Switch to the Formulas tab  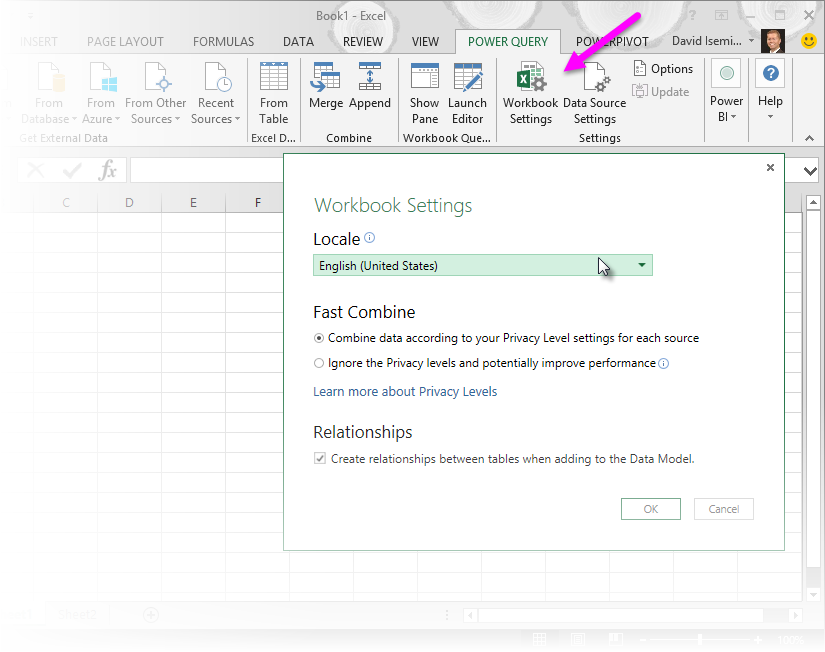(223, 42)
